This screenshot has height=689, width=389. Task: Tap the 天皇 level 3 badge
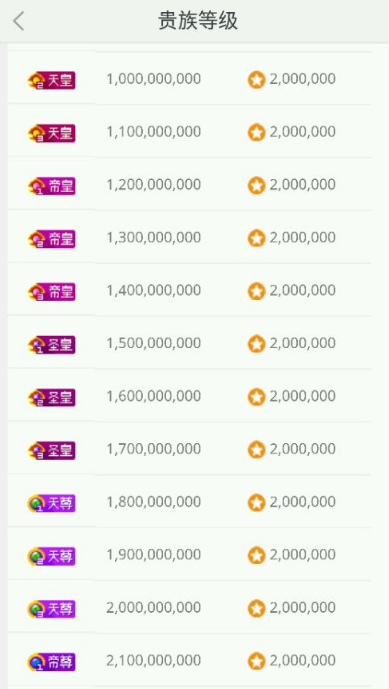click(52, 133)
